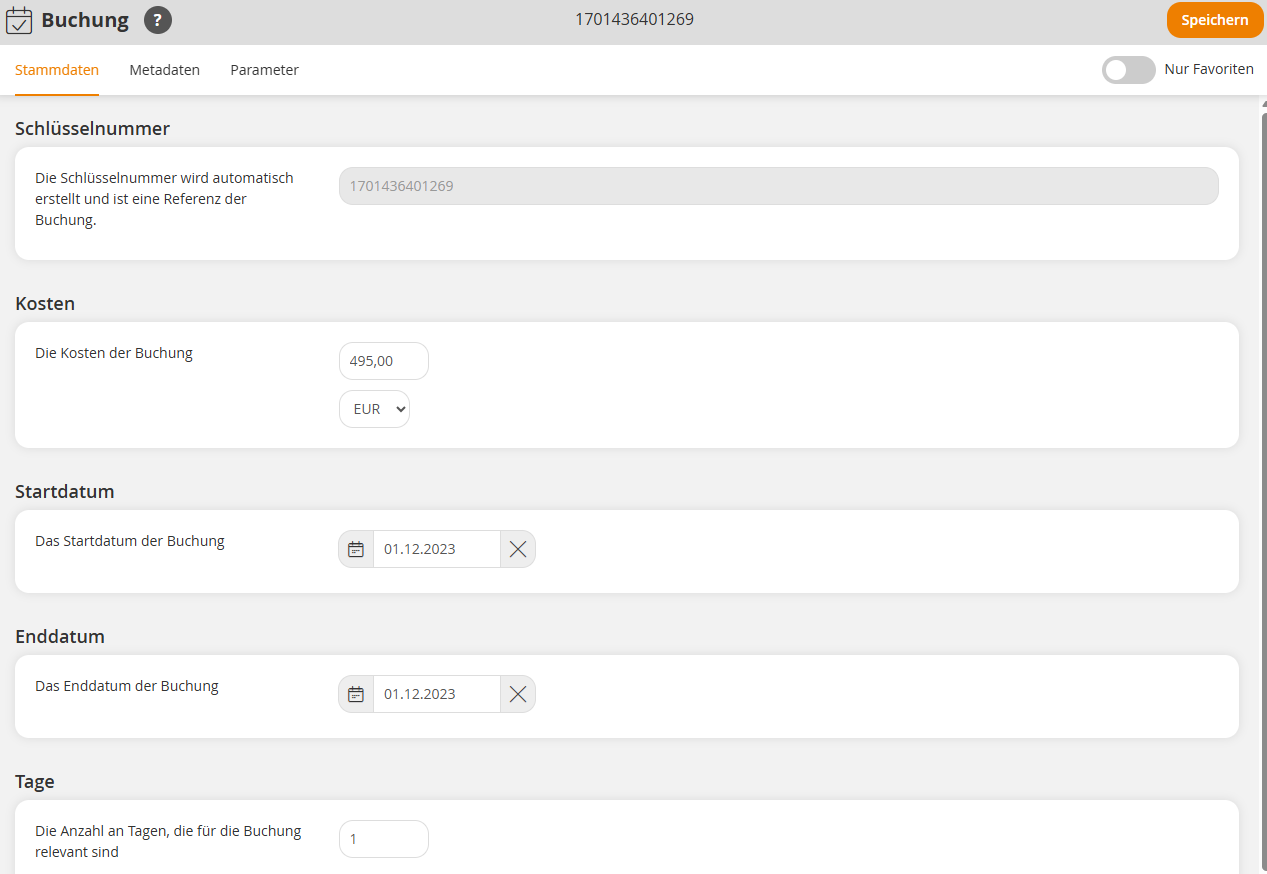Click the Enddatum date field
The height and width of the screenshot is (874, 1267).
(437, 694)
